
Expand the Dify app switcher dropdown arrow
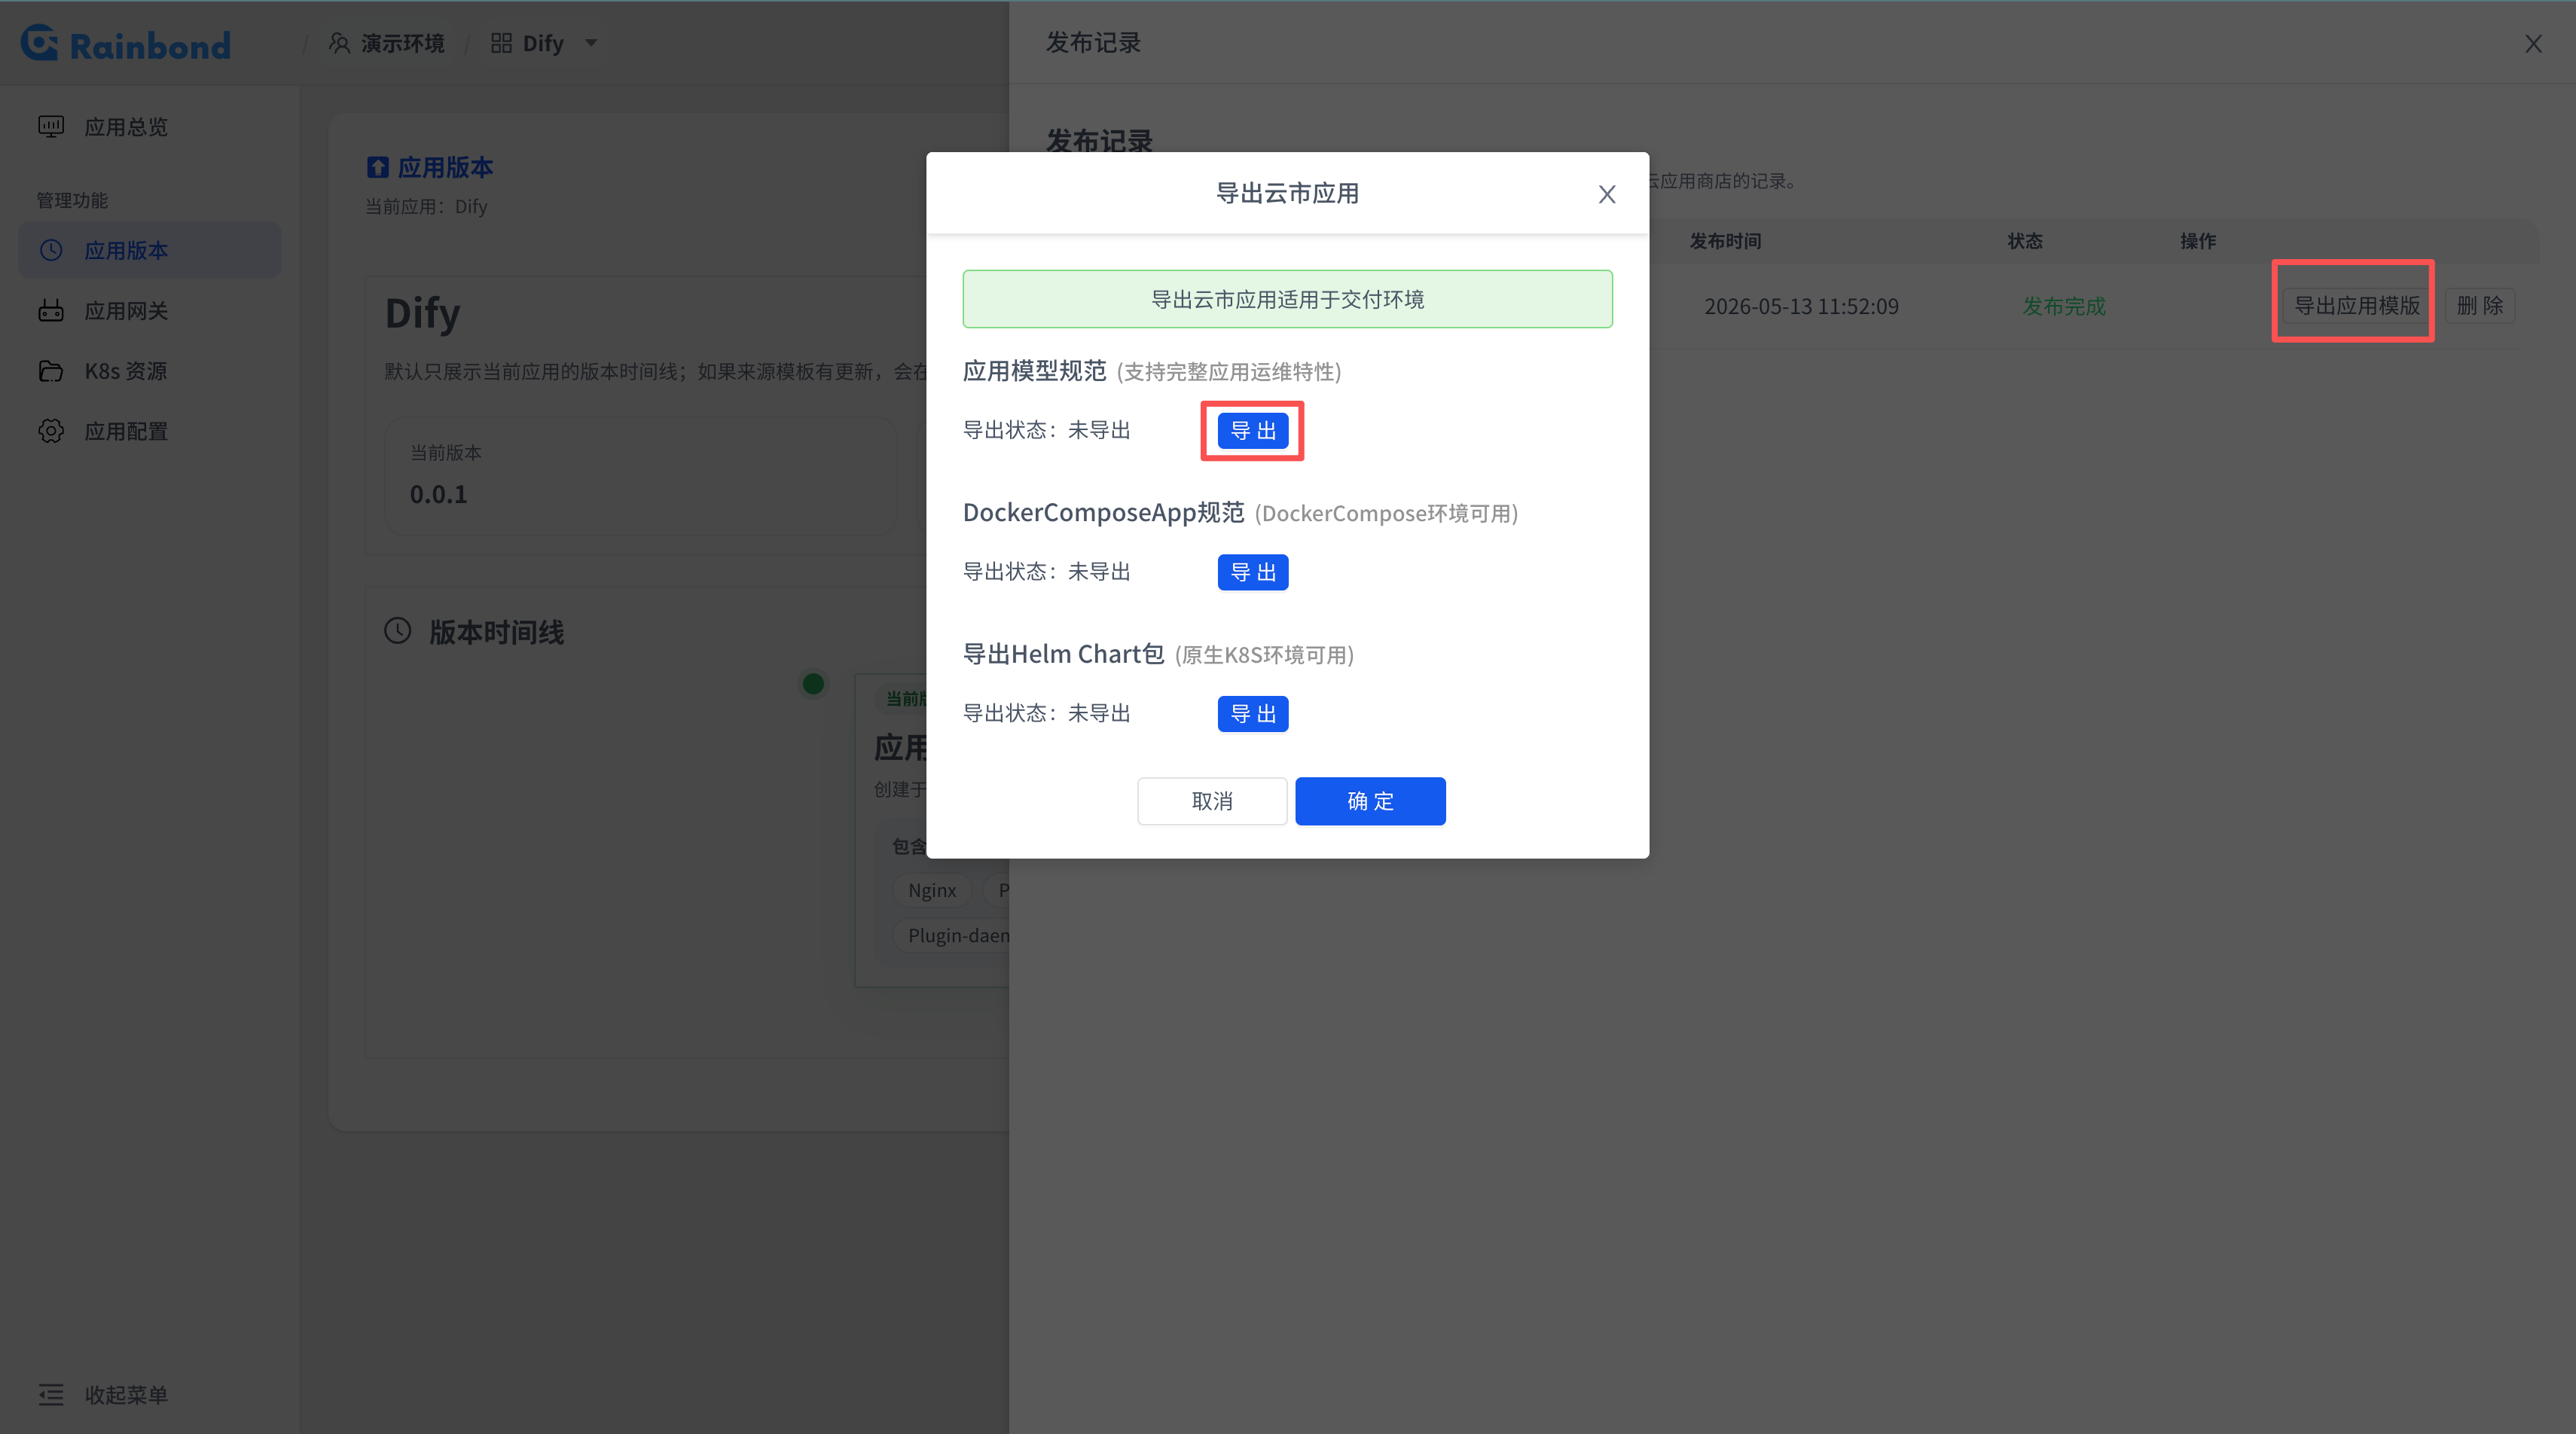[591, 43]
